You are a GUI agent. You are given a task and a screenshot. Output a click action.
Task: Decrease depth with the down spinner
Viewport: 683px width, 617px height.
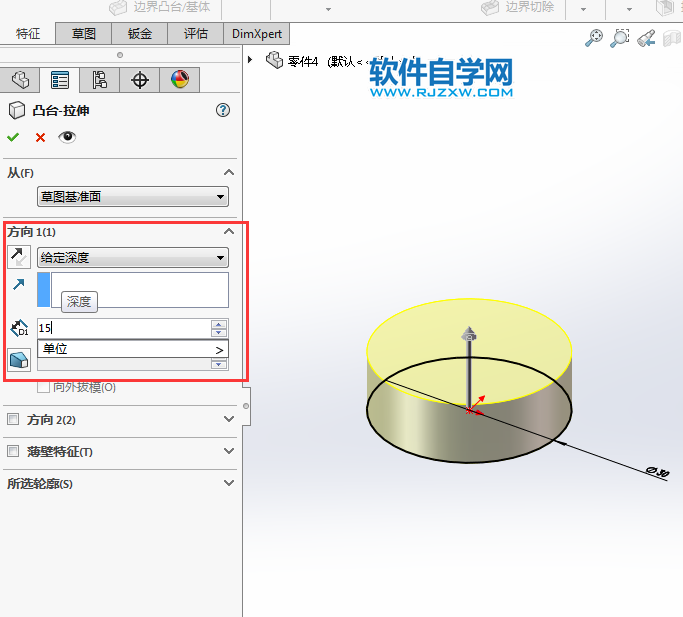coord(219,333)
